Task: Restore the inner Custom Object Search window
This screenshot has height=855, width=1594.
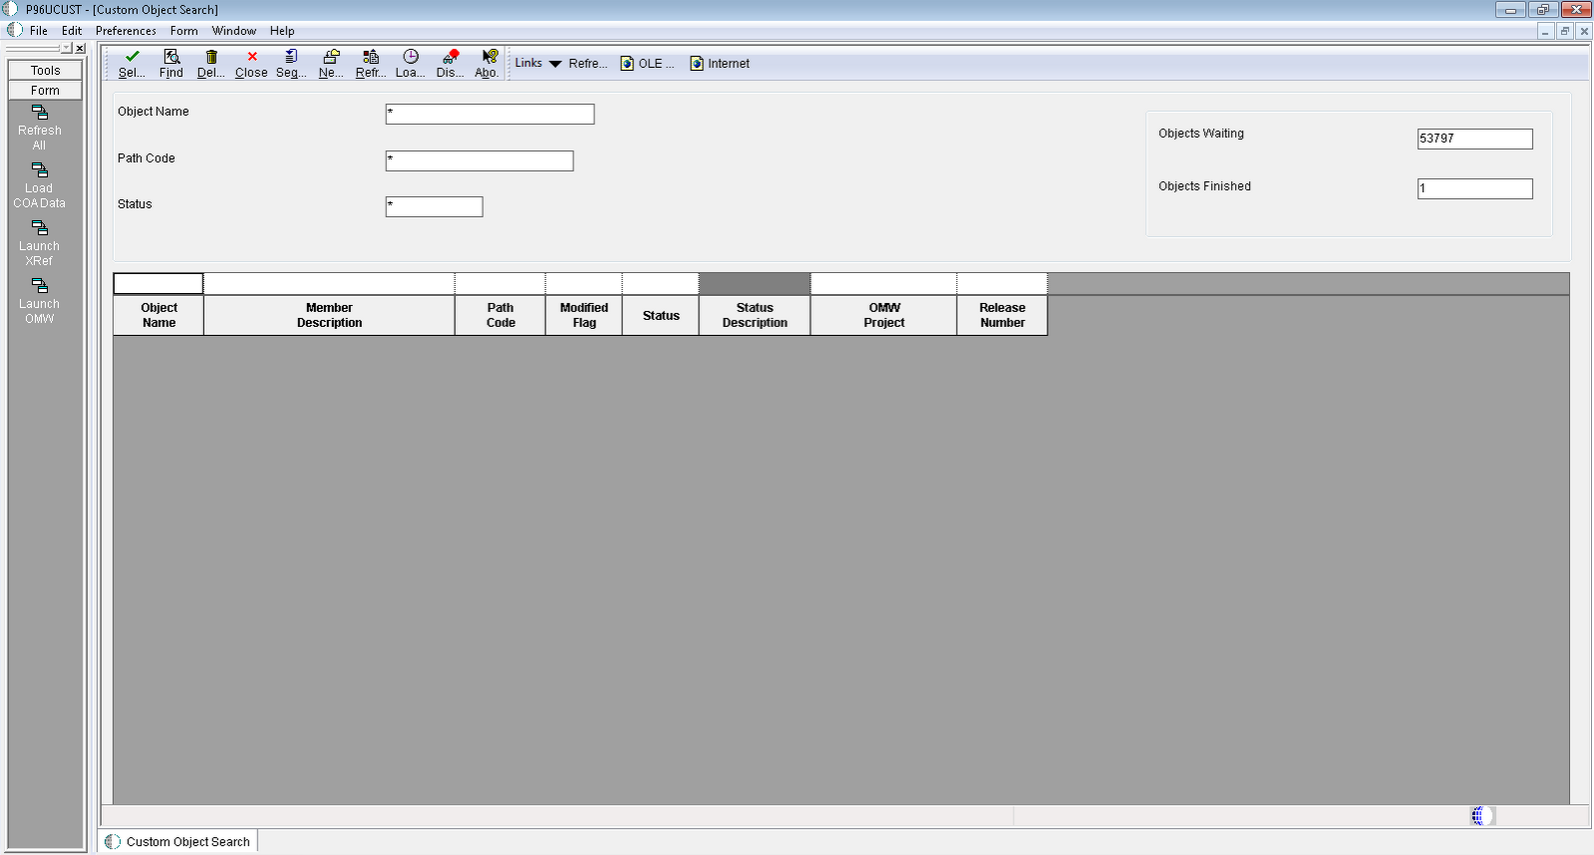Action: 1565,31
